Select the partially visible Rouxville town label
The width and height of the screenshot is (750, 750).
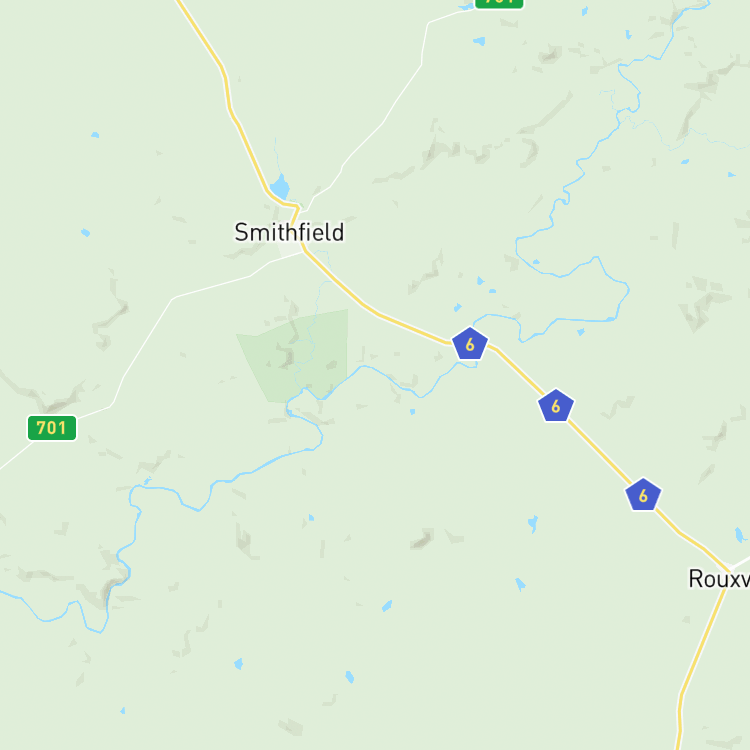point(719,579)
